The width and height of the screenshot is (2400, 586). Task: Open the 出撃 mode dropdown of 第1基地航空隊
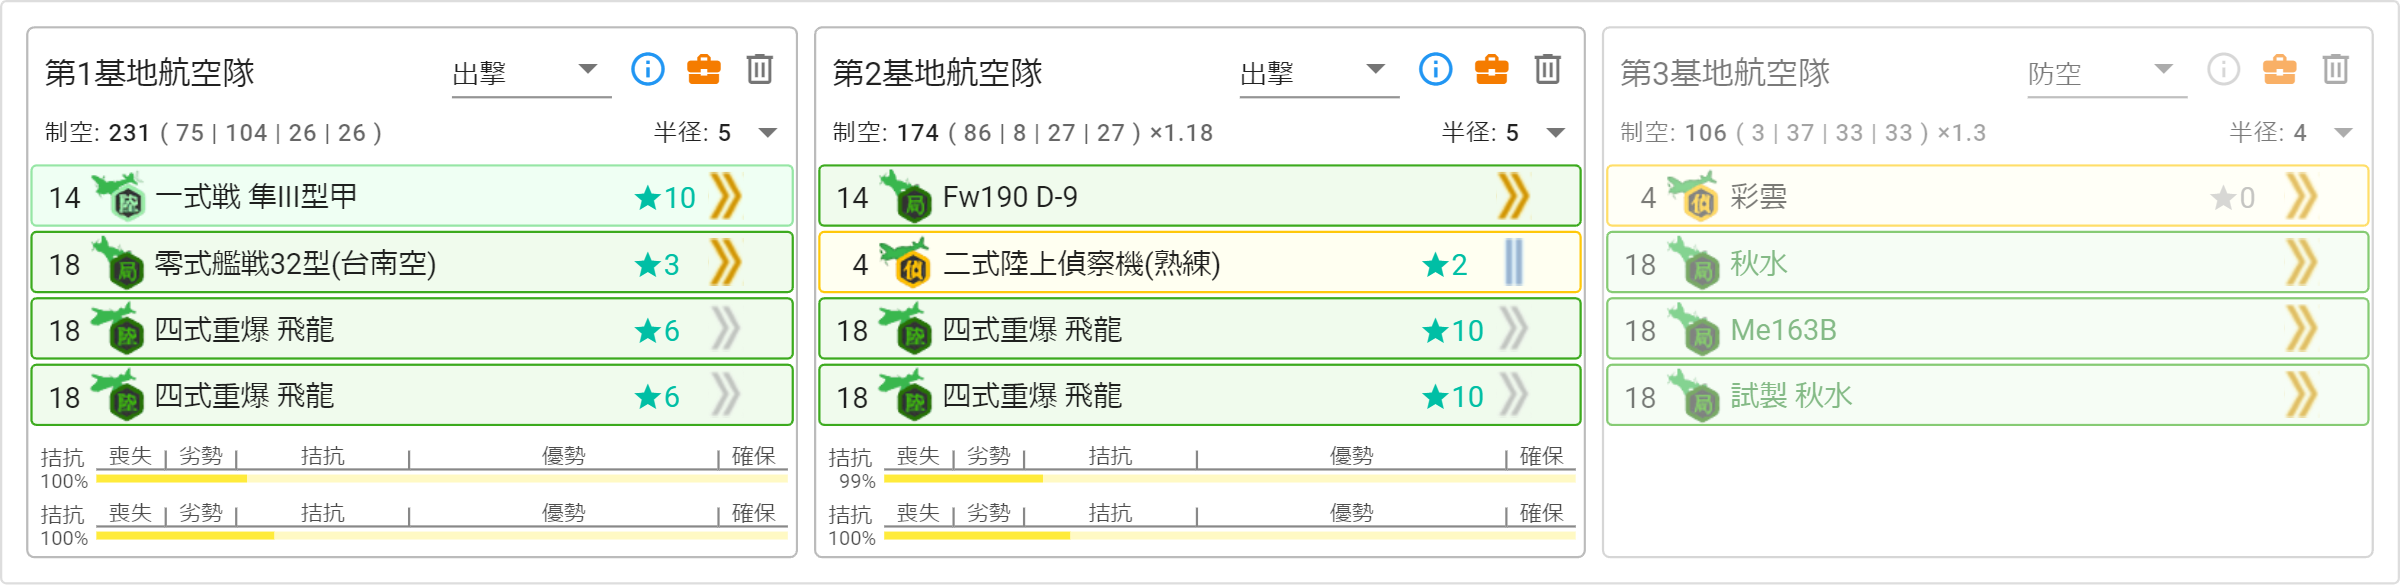coord(531,73)
